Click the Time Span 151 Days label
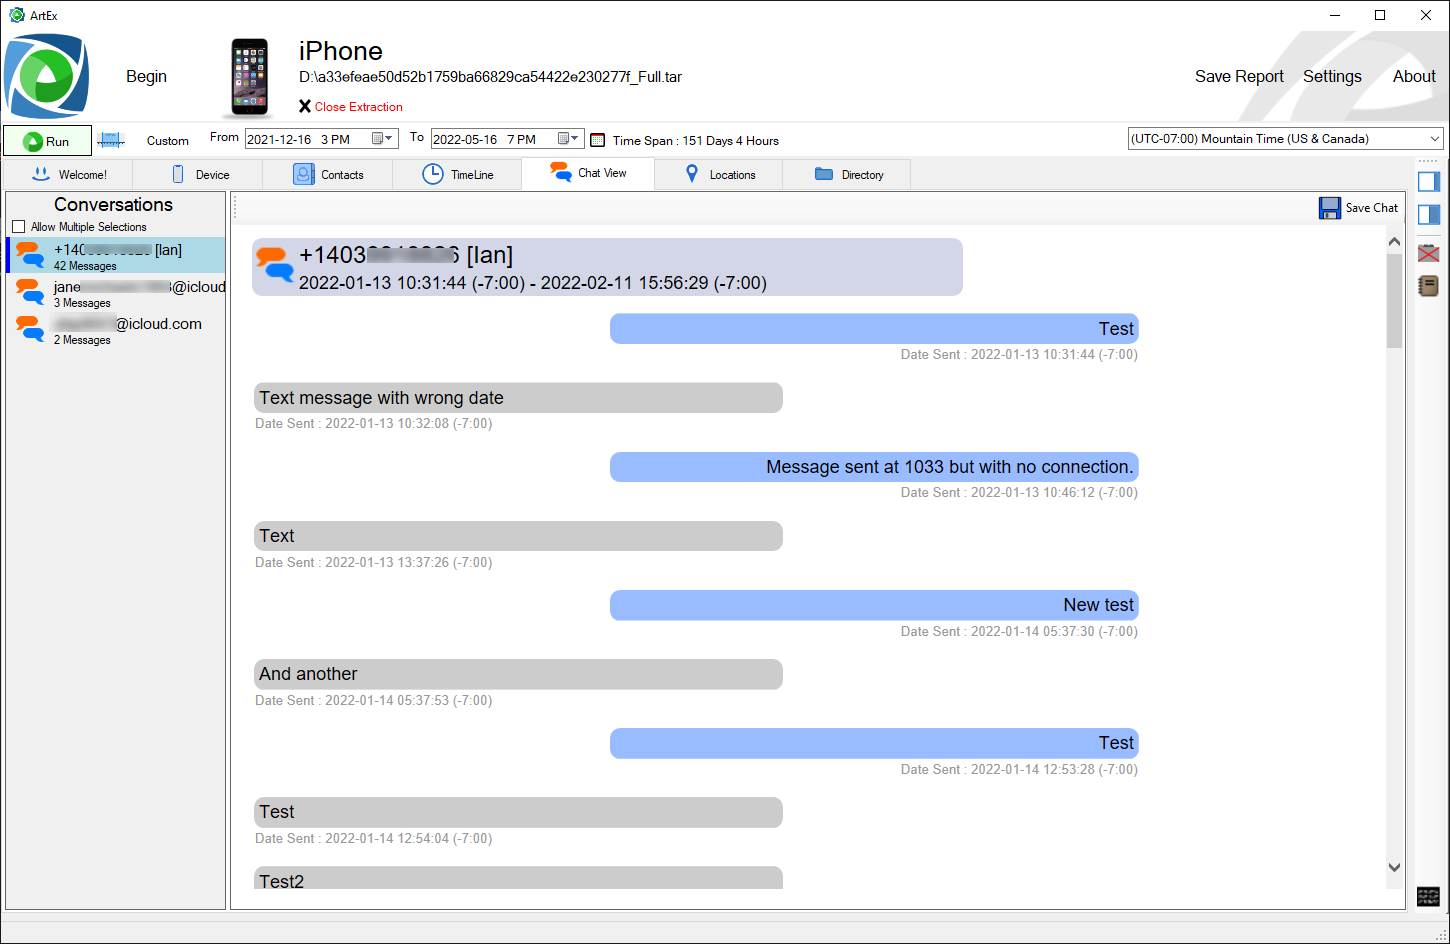The image size is (1450, 944). 696,141
